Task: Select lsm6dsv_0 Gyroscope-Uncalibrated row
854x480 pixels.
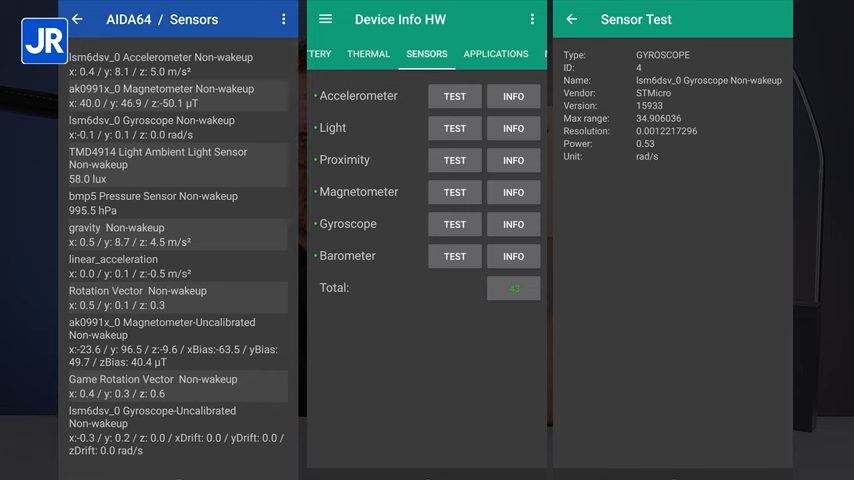Action: coord(178,430)
